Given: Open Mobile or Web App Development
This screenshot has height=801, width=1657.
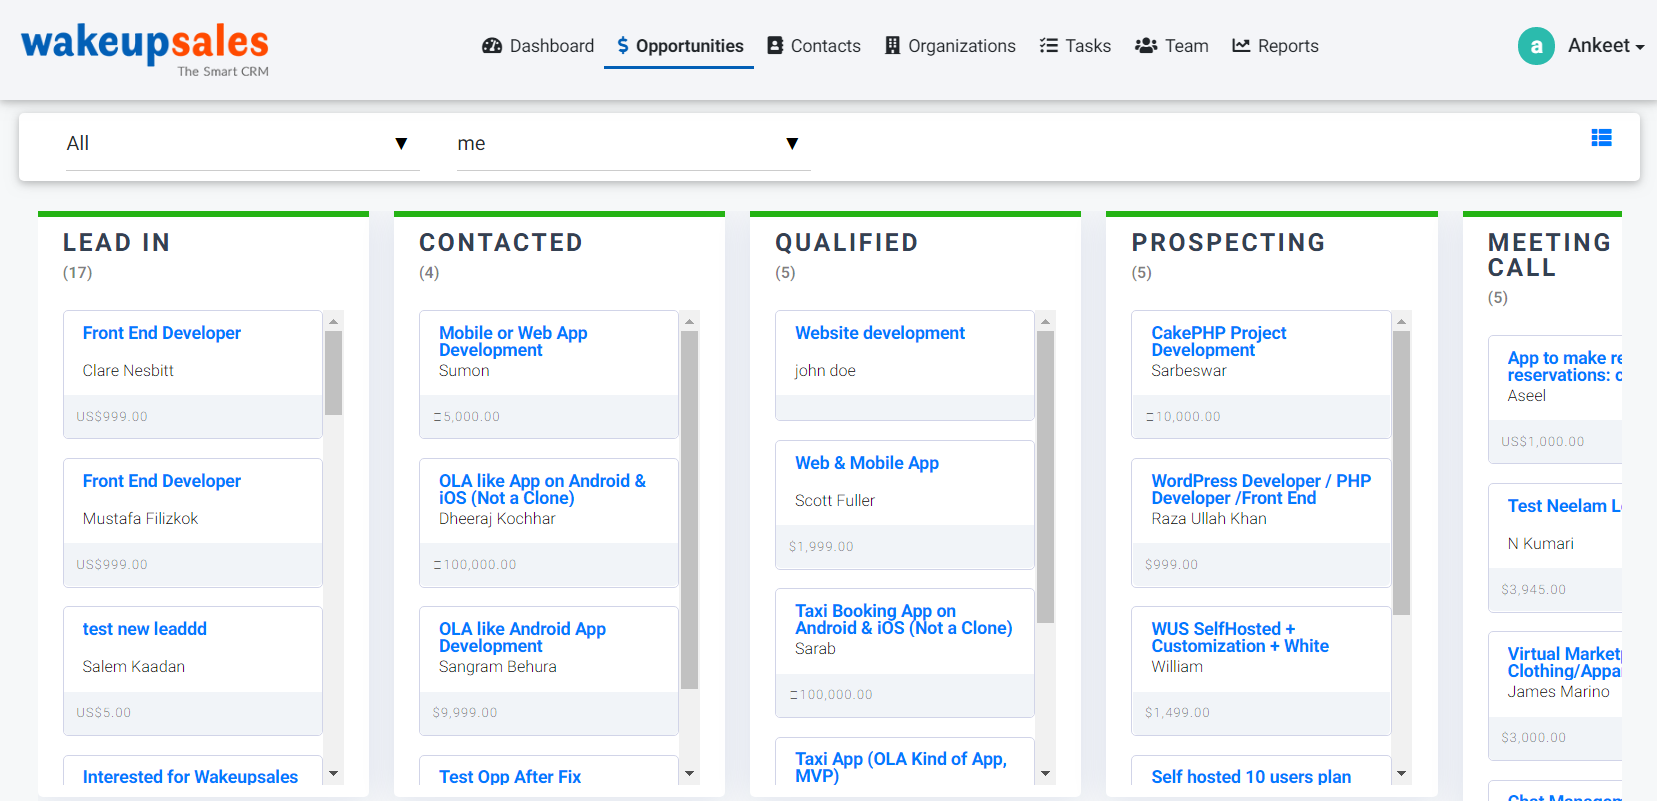Looking at the screenshot, I should click(x=513, y=341).
